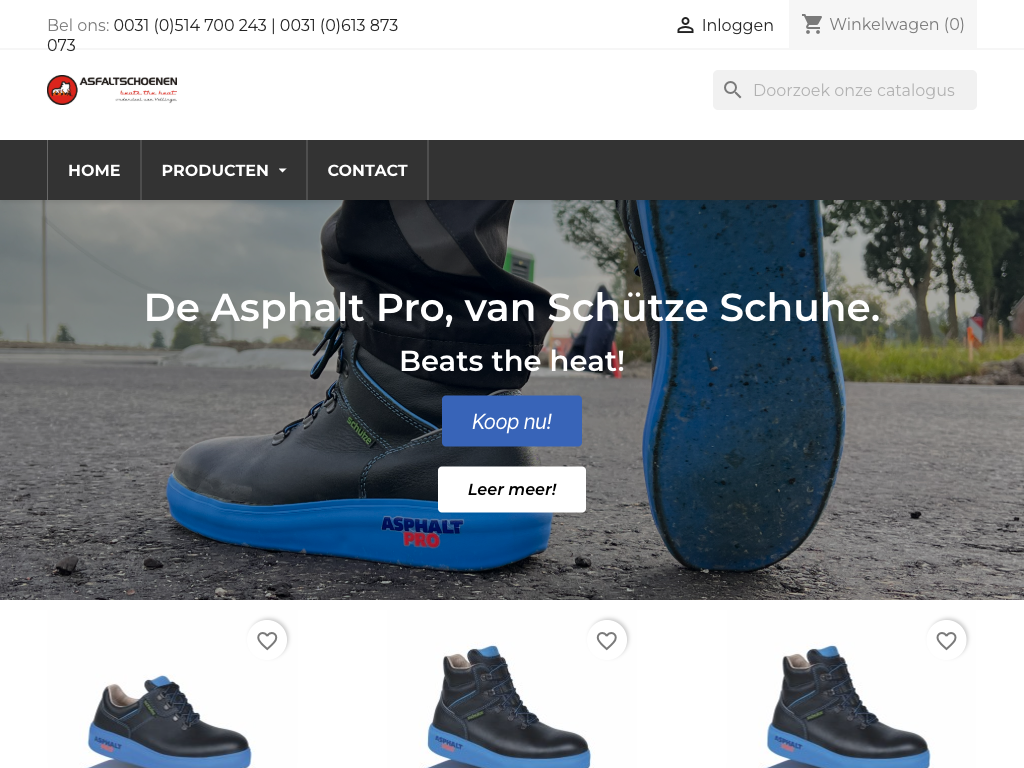Click the Asfaltschoenen round logo

[x=62, y=89]
